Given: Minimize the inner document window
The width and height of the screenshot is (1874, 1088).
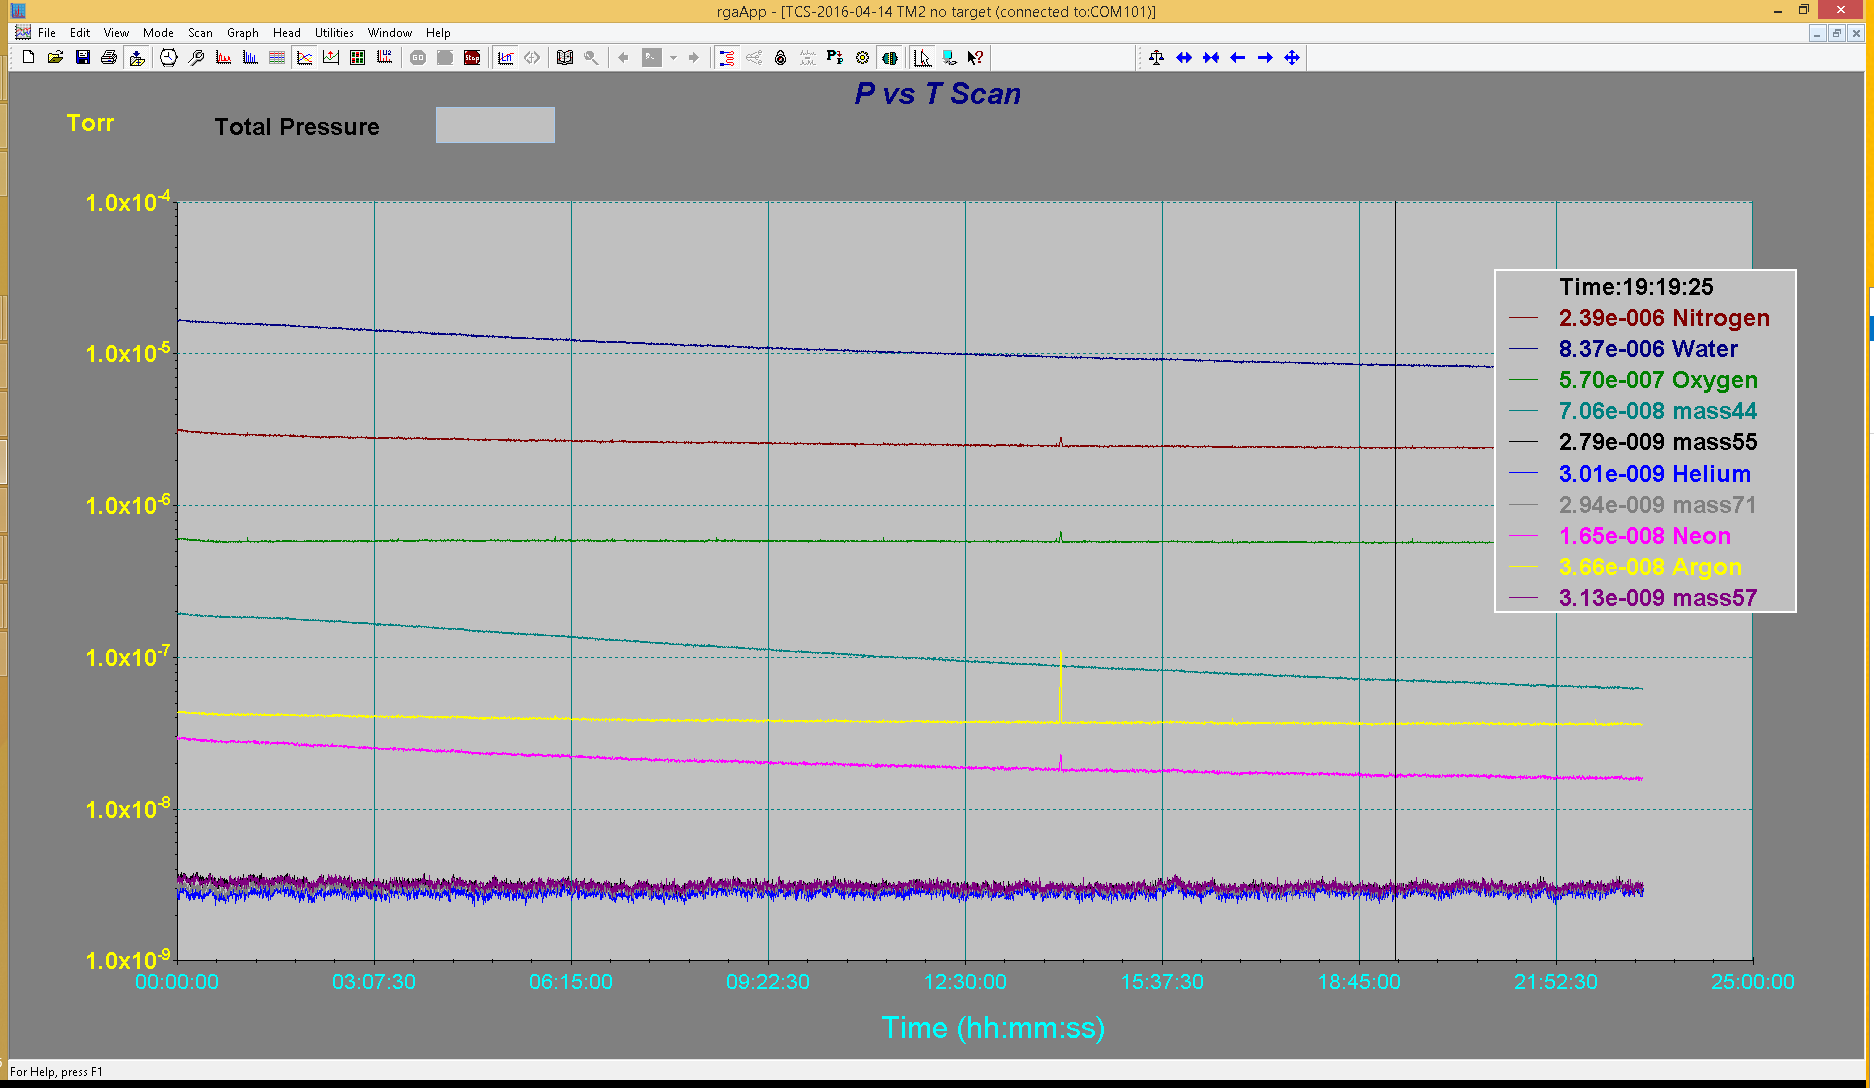Looking at the screenshot, I should click(1818, 33).
